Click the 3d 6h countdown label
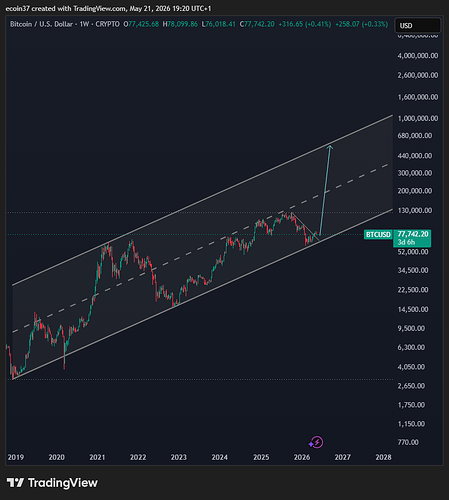This screenshot has width=449, height=500. (x=406, y=242)
